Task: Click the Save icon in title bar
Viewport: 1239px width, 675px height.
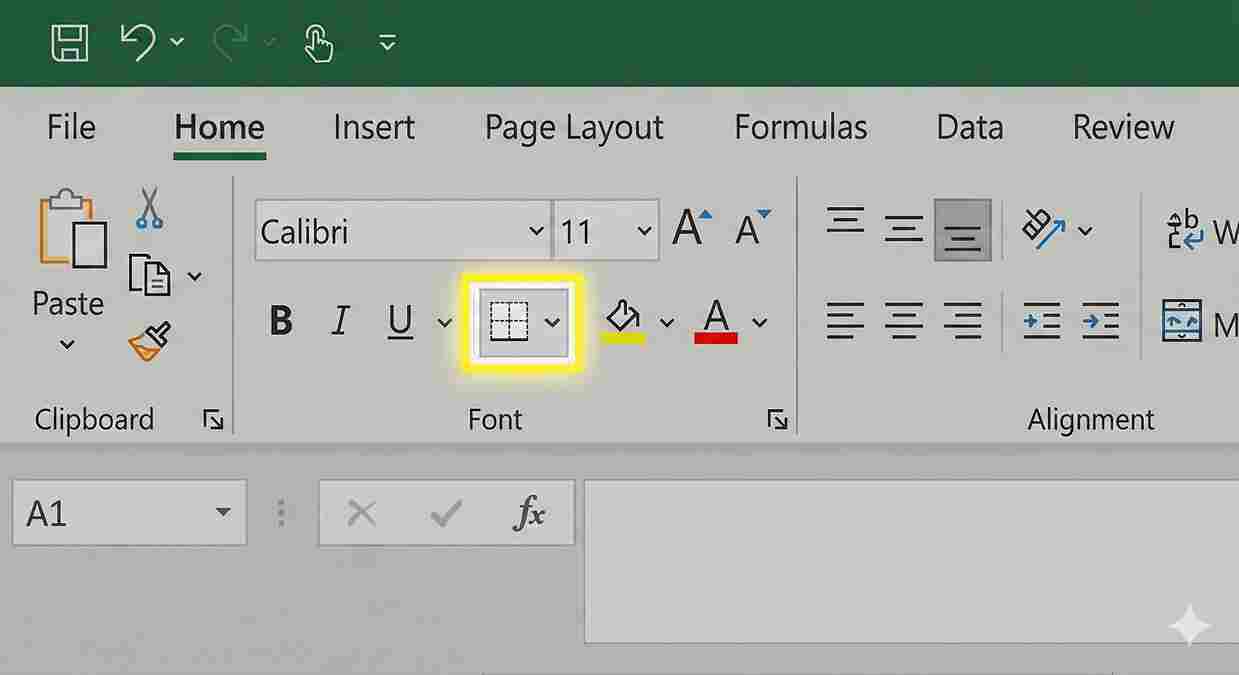Action: coord(70,43)
